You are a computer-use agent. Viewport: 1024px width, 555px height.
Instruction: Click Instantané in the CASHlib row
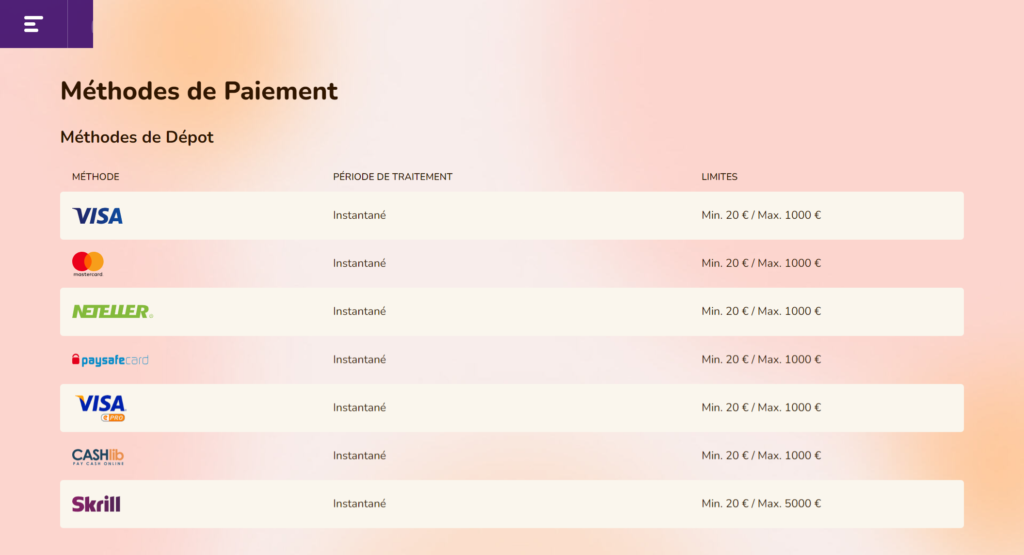pos(359,456)
